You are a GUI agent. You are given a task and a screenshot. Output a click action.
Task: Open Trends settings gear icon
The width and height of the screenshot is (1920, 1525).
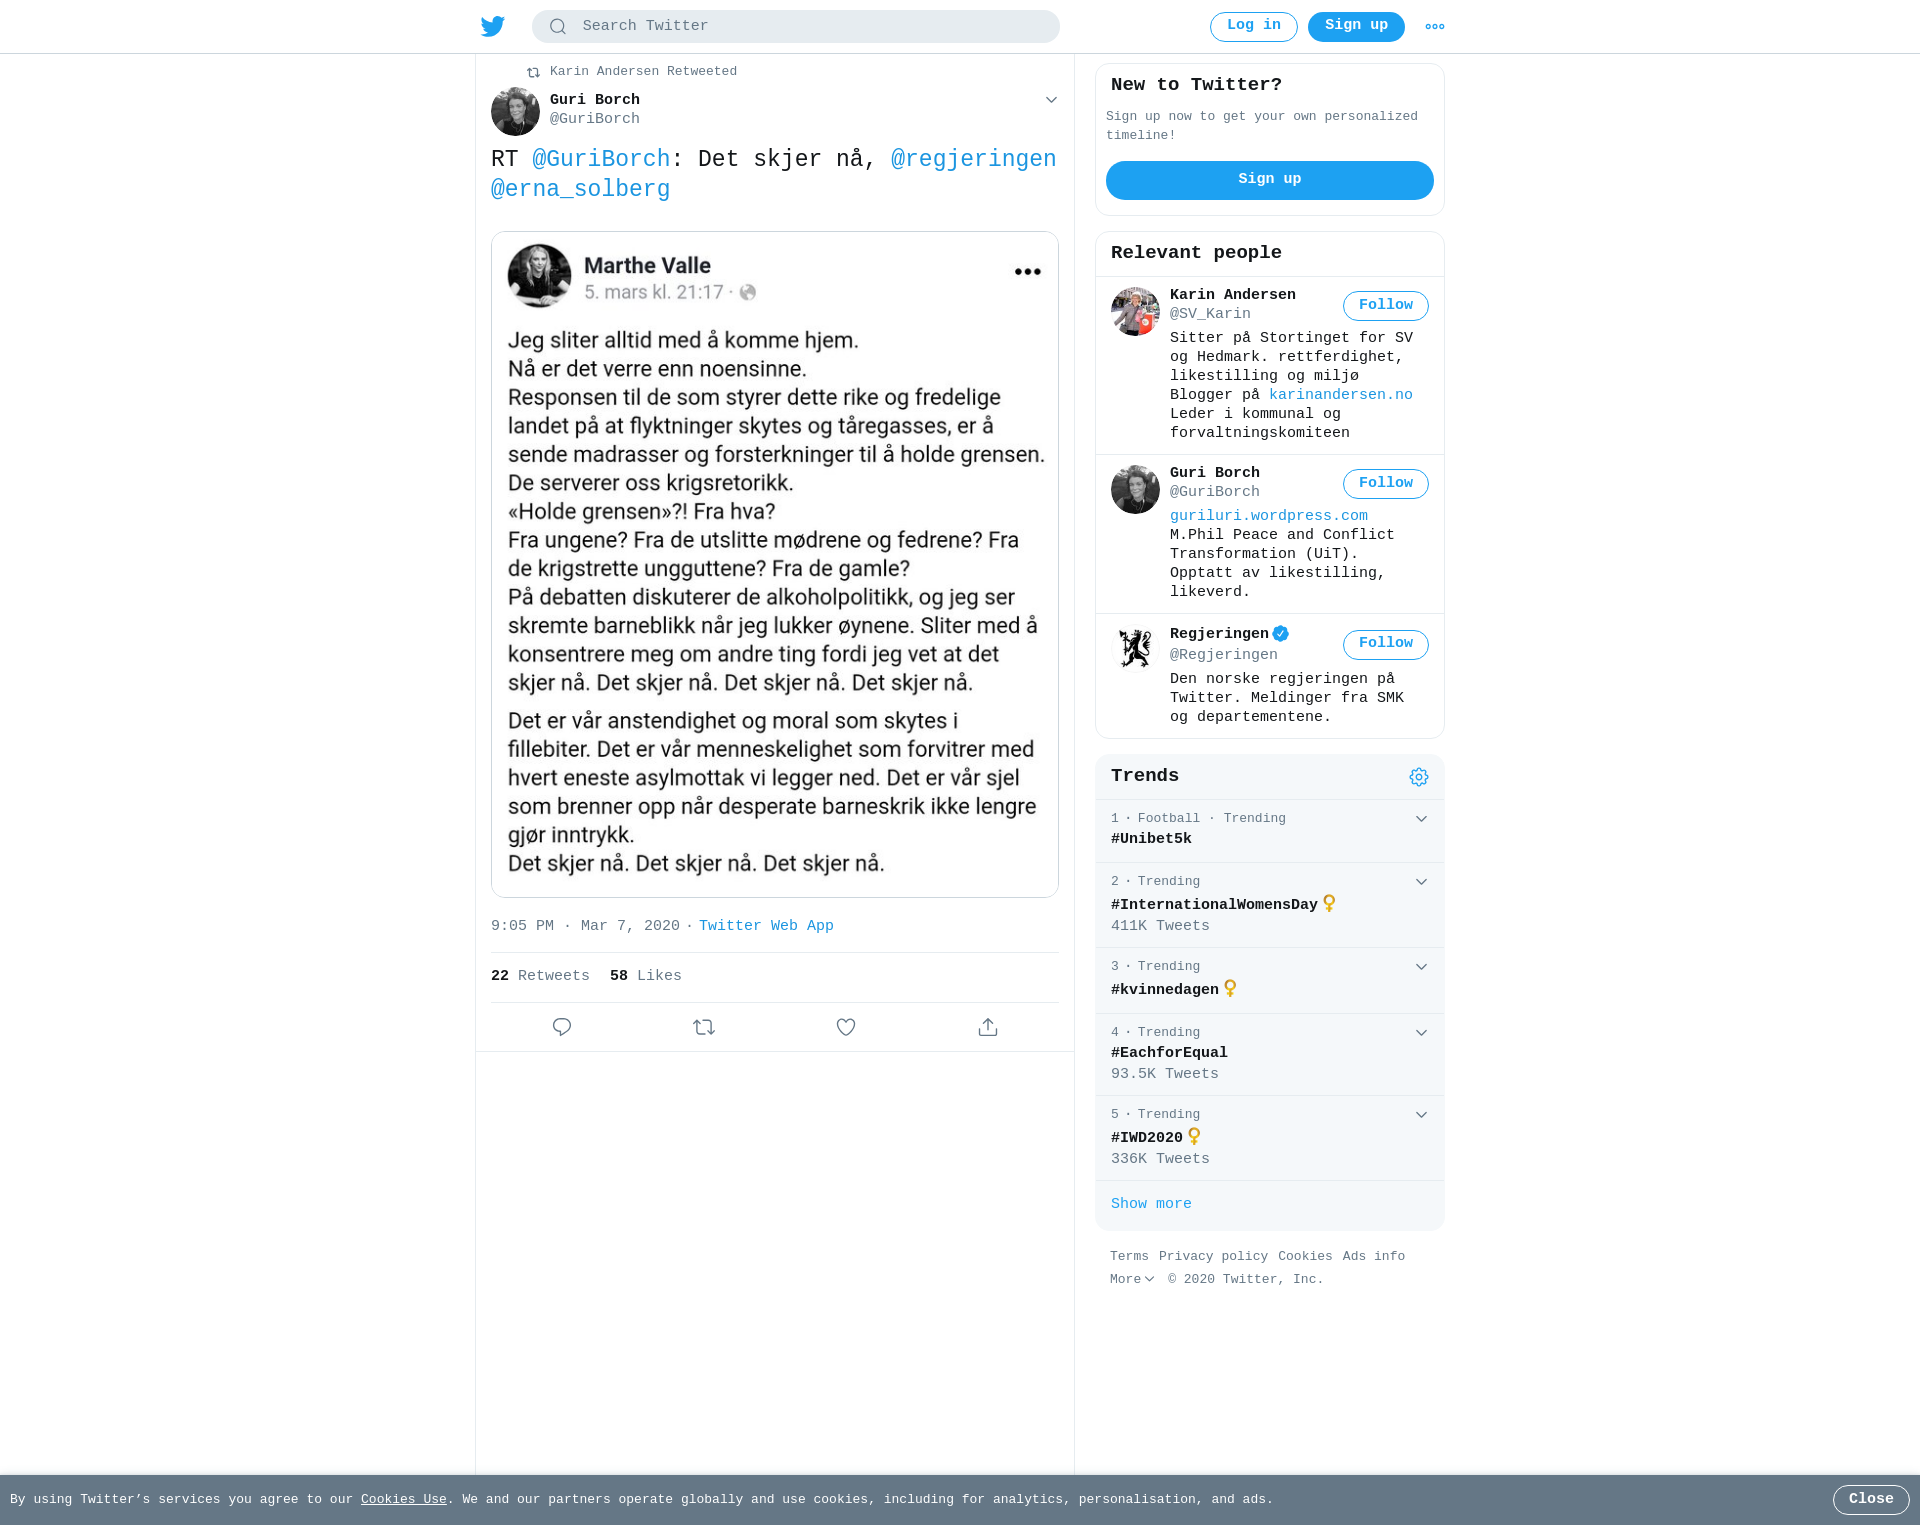(1419, 777)
